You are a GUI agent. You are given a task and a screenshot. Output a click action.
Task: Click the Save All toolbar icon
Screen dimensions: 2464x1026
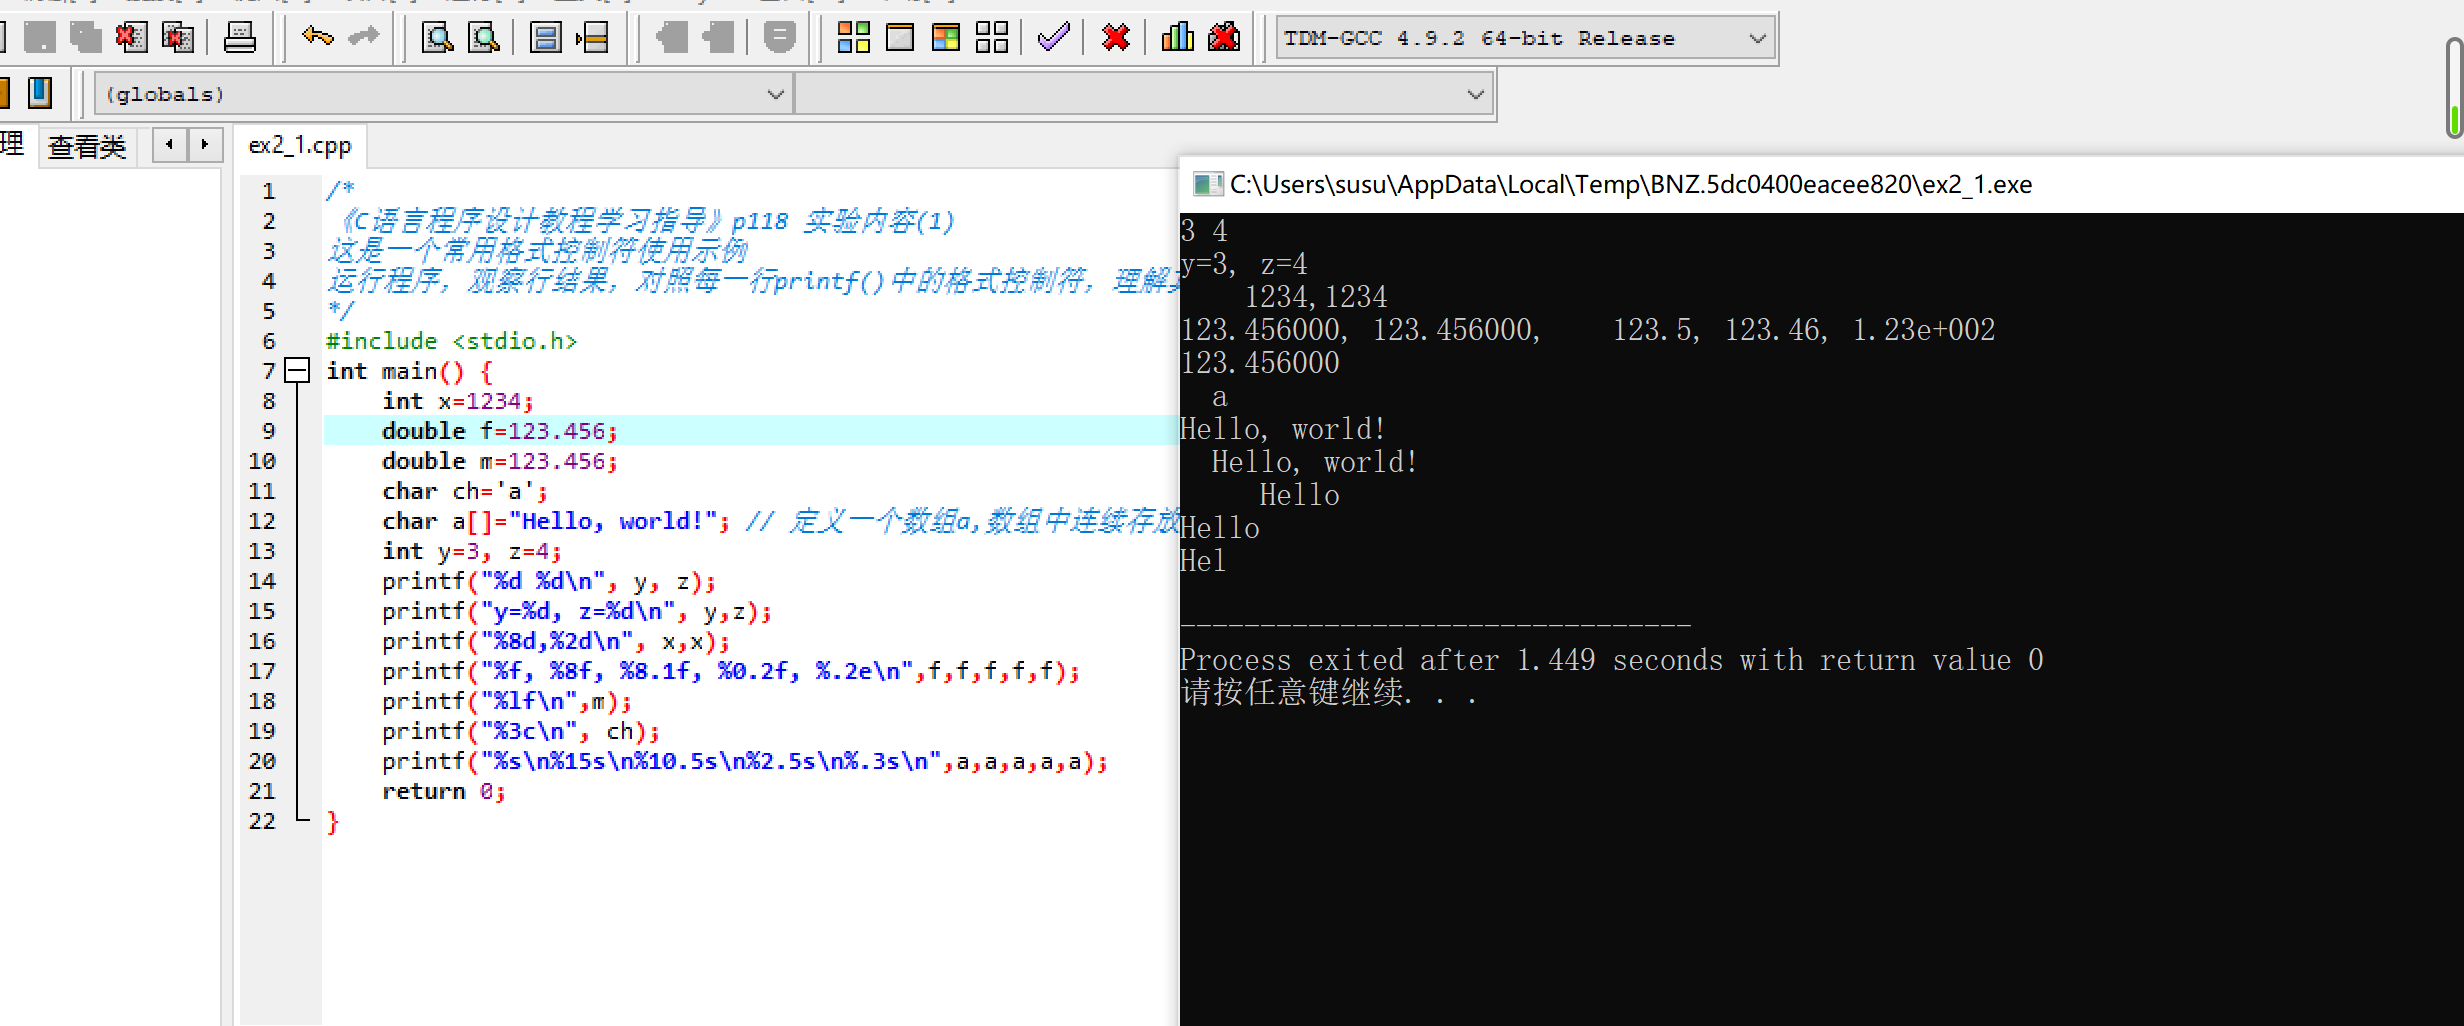tap(86, 38)
